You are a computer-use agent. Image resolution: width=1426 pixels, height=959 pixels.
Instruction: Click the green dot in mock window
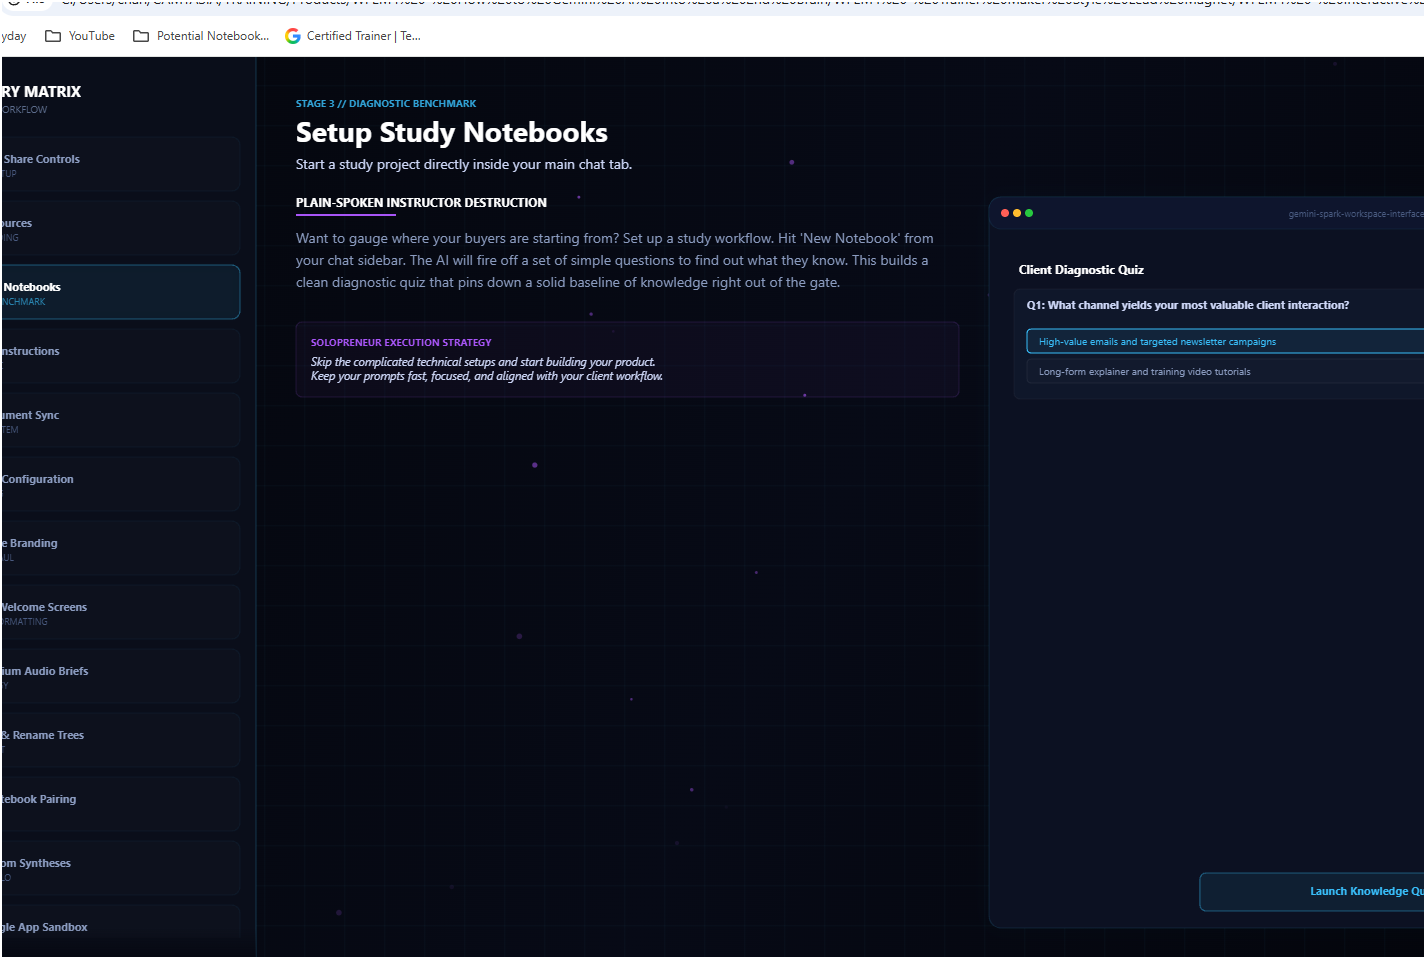point(1029,213)
